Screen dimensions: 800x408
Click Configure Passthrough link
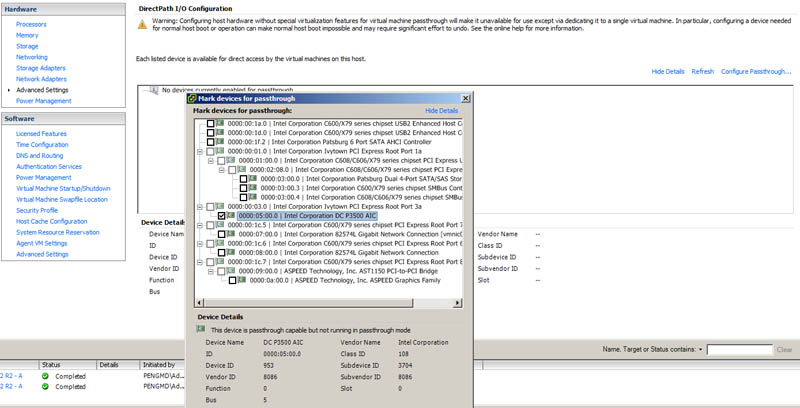(756, 71)
